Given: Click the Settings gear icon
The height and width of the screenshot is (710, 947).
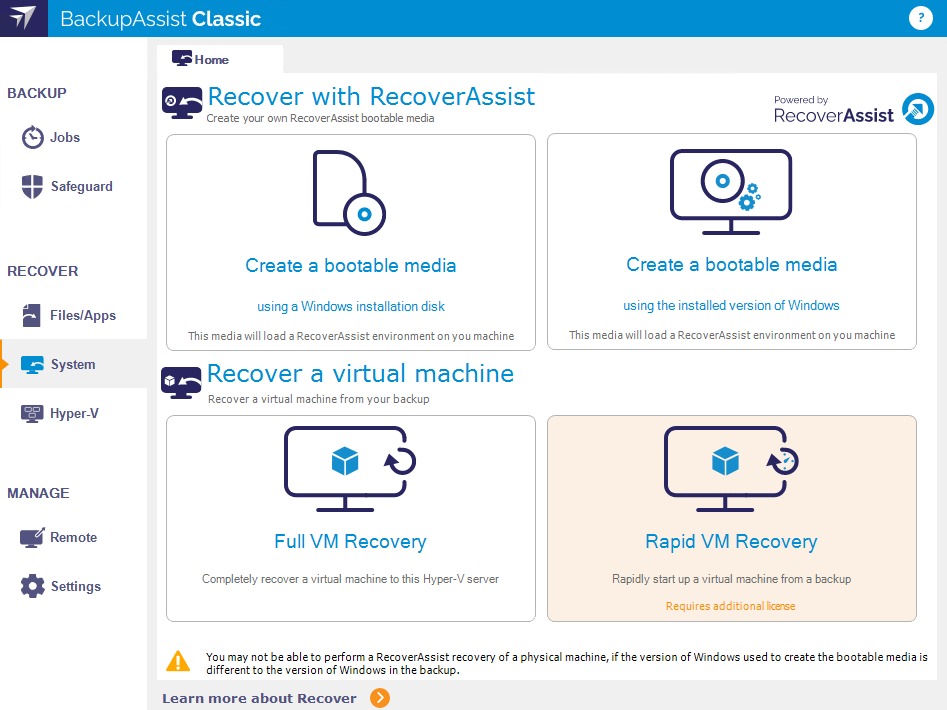Looking at the screenshot, I should tap(33, 586).
